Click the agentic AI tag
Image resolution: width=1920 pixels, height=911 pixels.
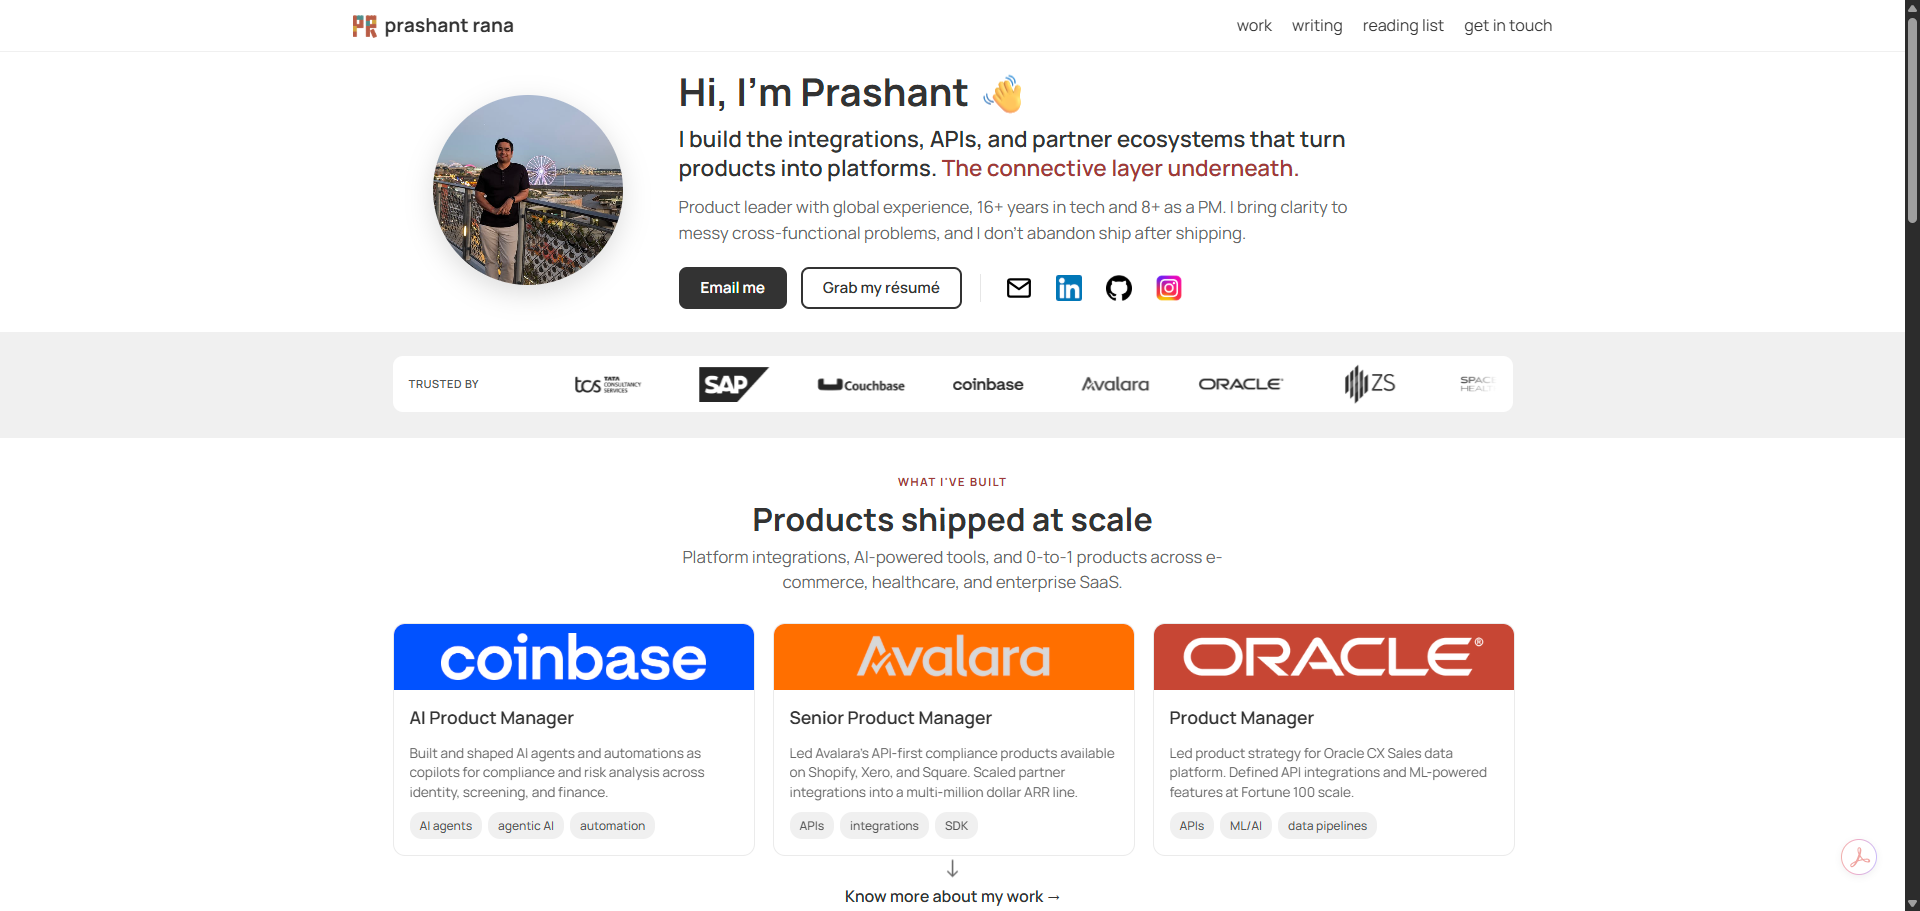pos(526,825)
